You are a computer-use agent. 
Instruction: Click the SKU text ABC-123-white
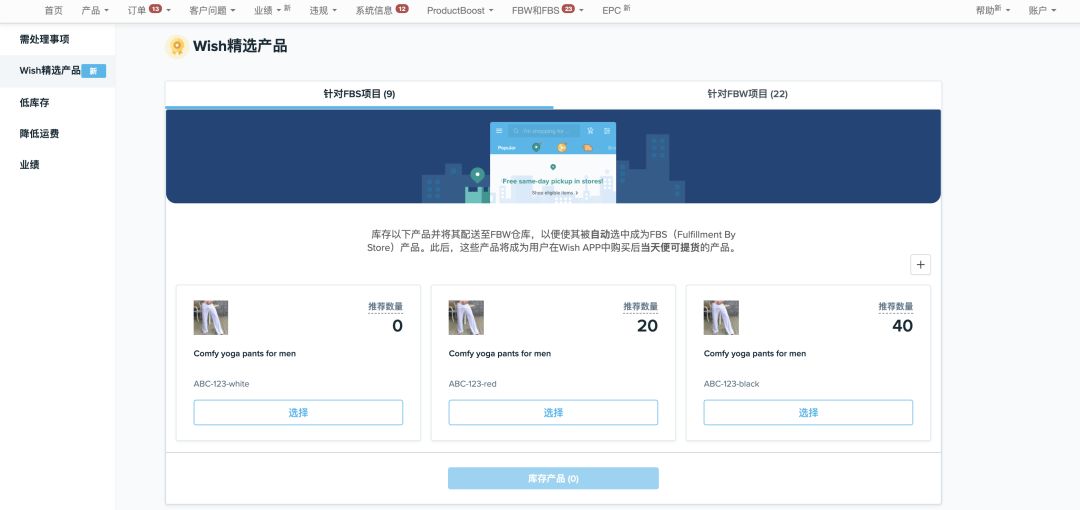coord(221,384)
